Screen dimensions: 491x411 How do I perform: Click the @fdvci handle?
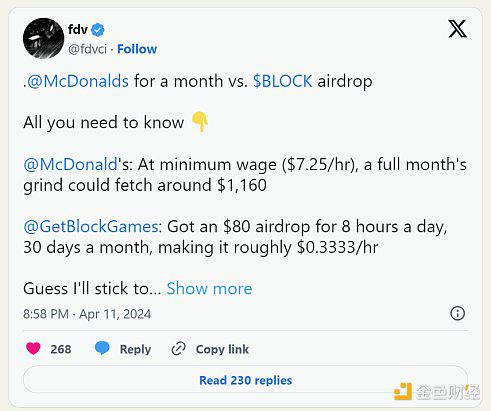click(87, 49)
